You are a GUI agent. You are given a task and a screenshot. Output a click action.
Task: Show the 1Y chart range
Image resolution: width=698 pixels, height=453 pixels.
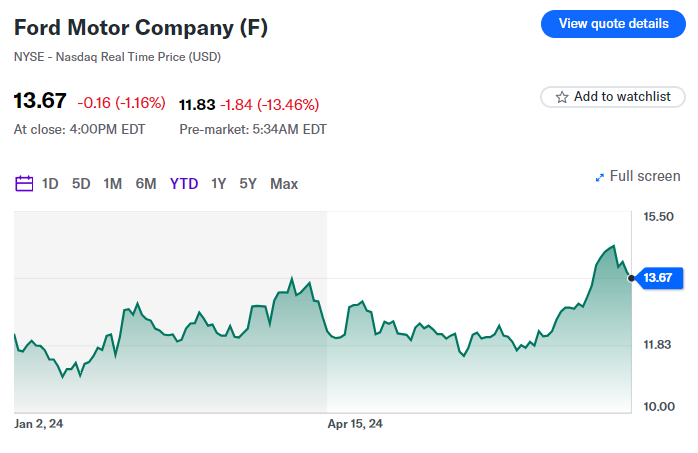[218, 183]
